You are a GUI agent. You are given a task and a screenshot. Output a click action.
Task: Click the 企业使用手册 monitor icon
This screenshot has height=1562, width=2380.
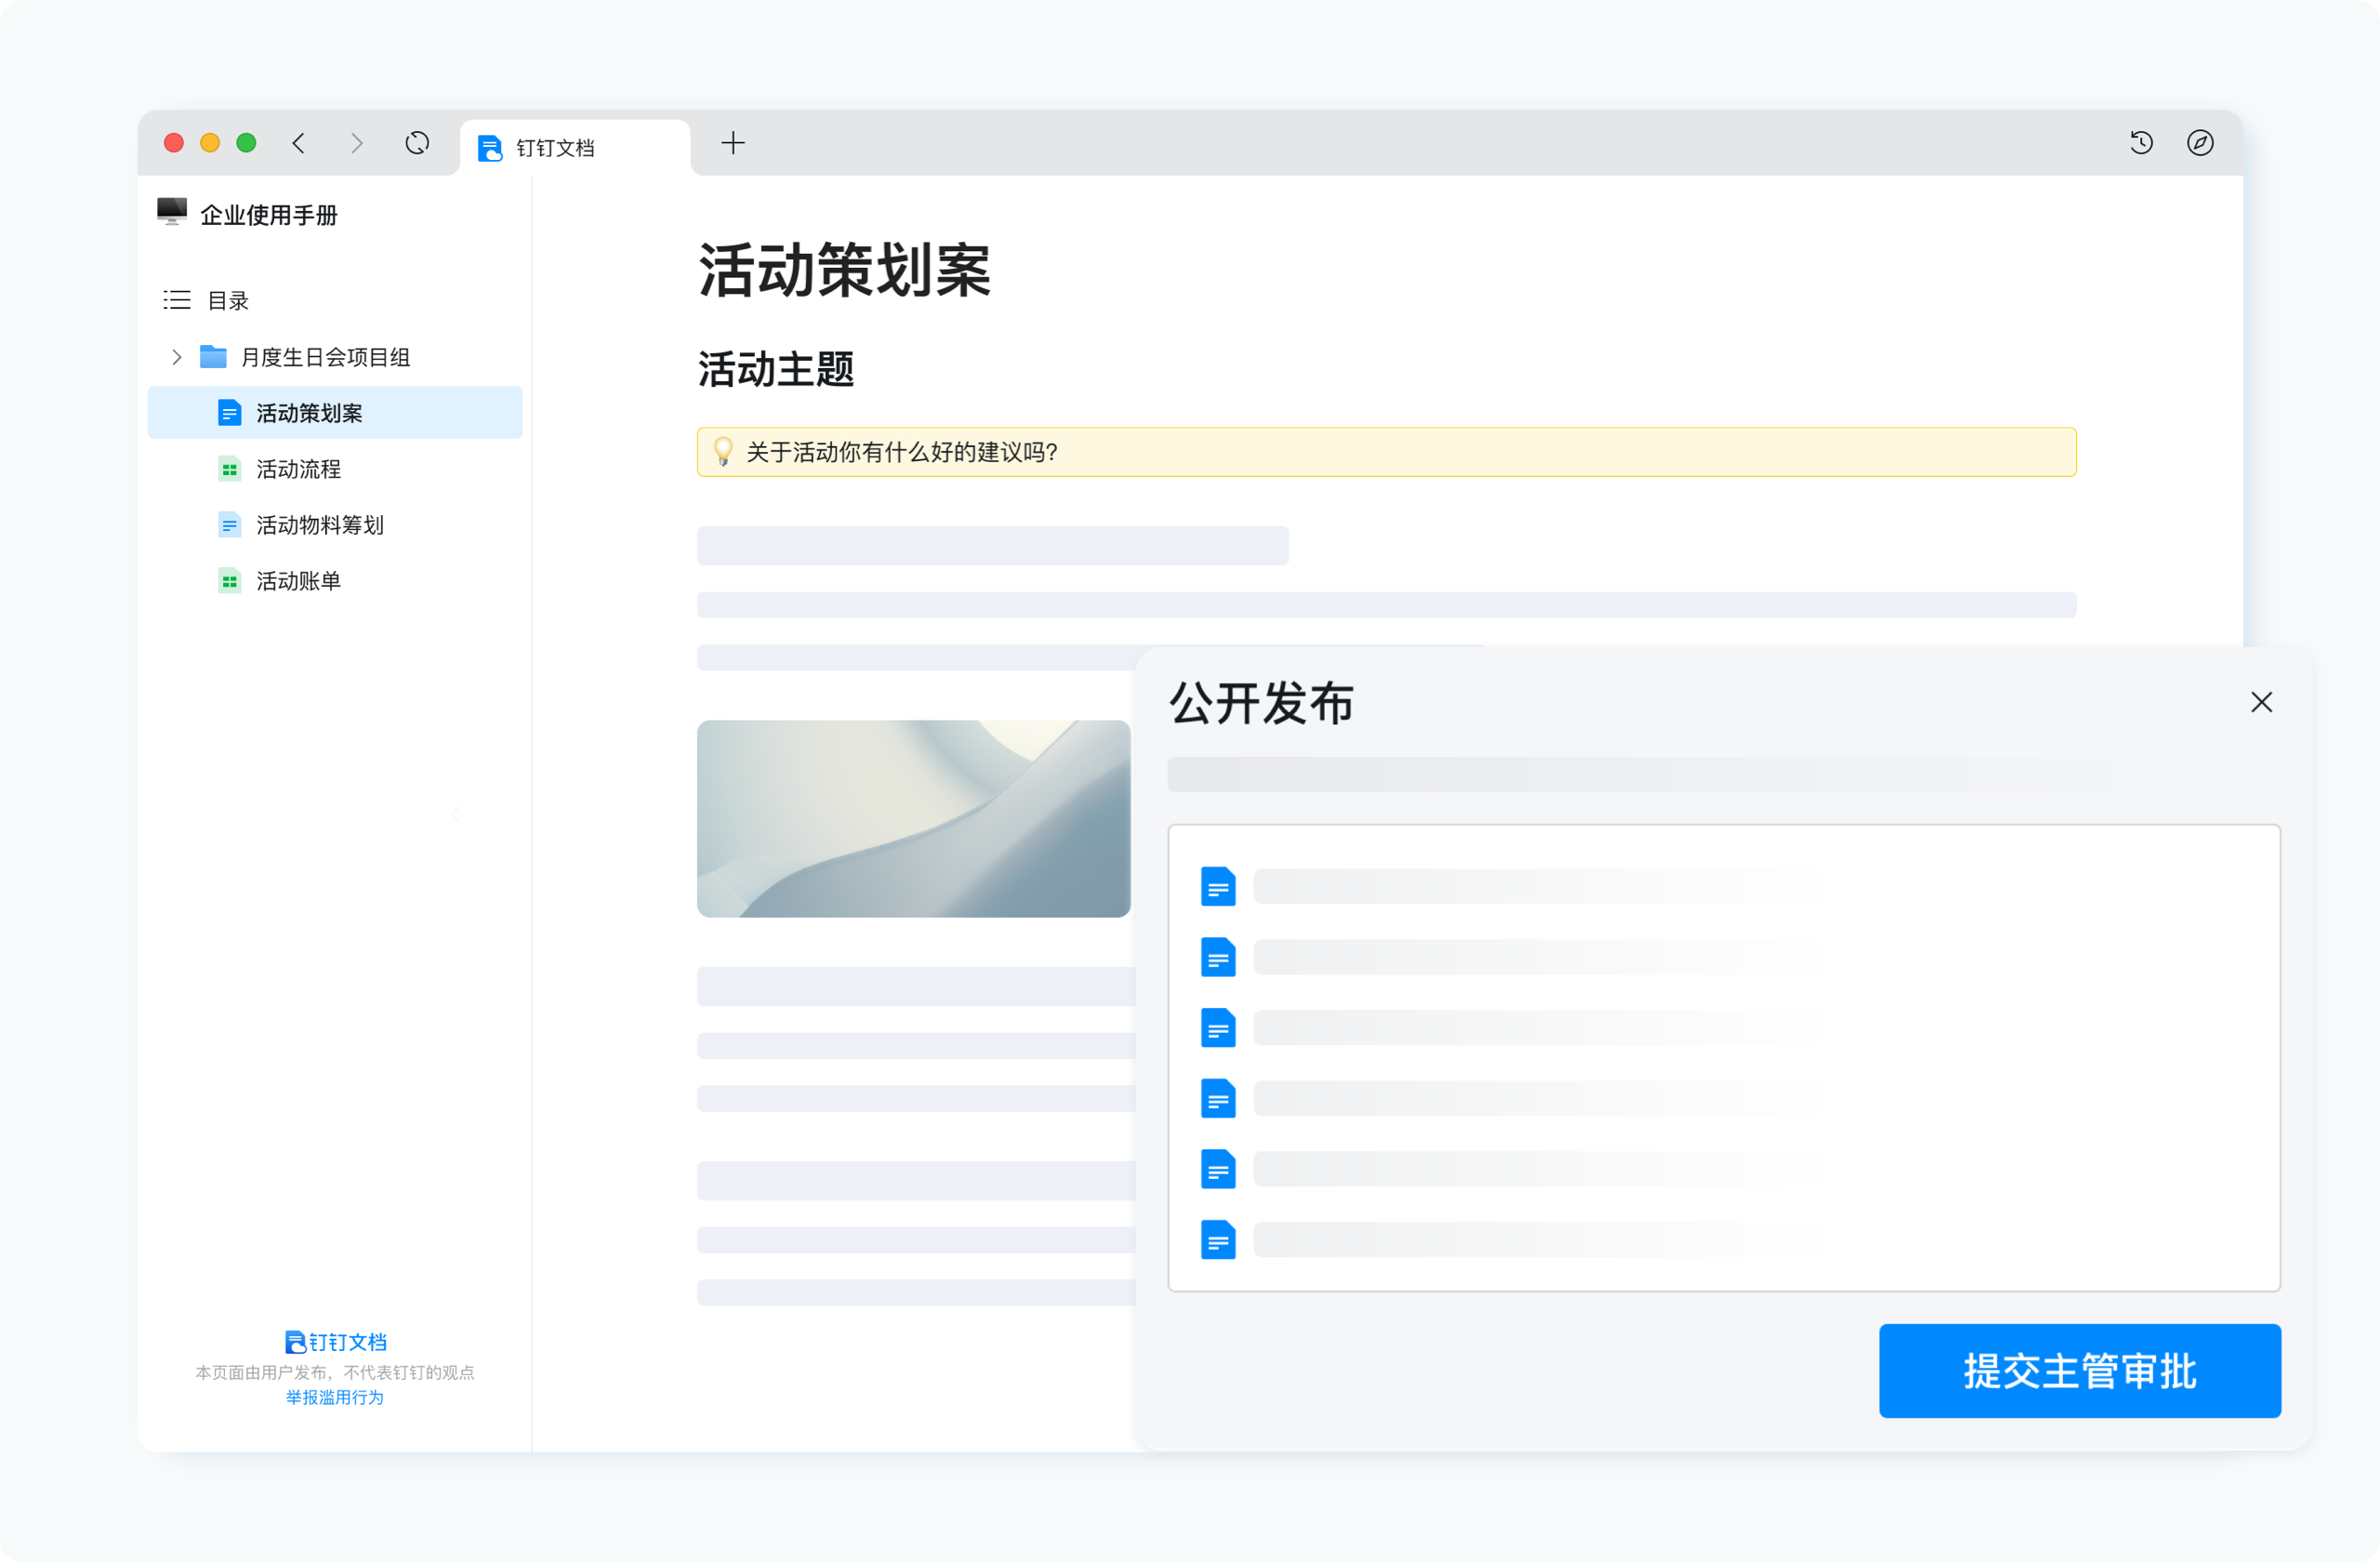(x=171, y=212)
